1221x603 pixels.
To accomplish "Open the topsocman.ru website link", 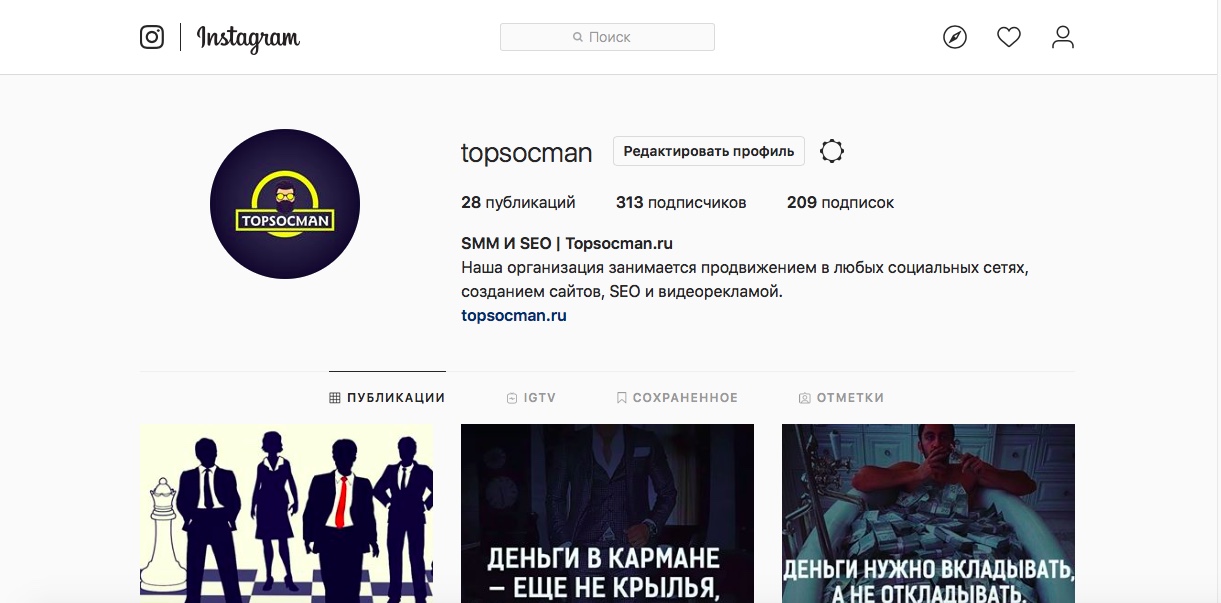I will click(x=514, y=315).
